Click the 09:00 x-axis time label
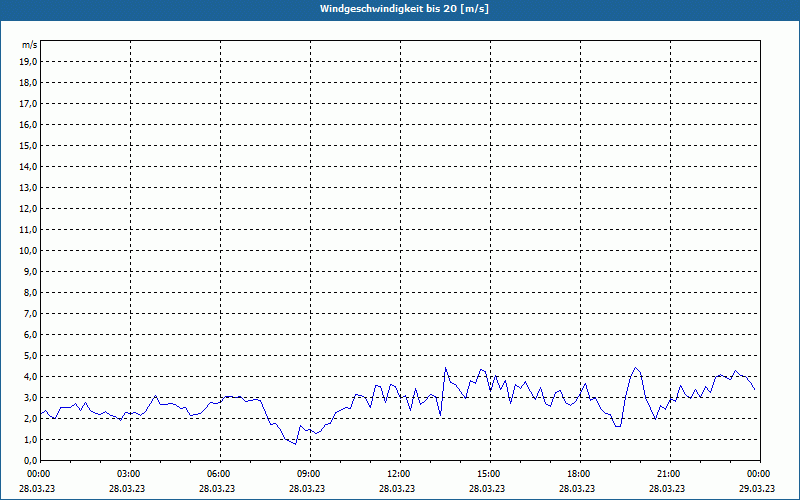 pyautogui.click(x=310, y=474)
